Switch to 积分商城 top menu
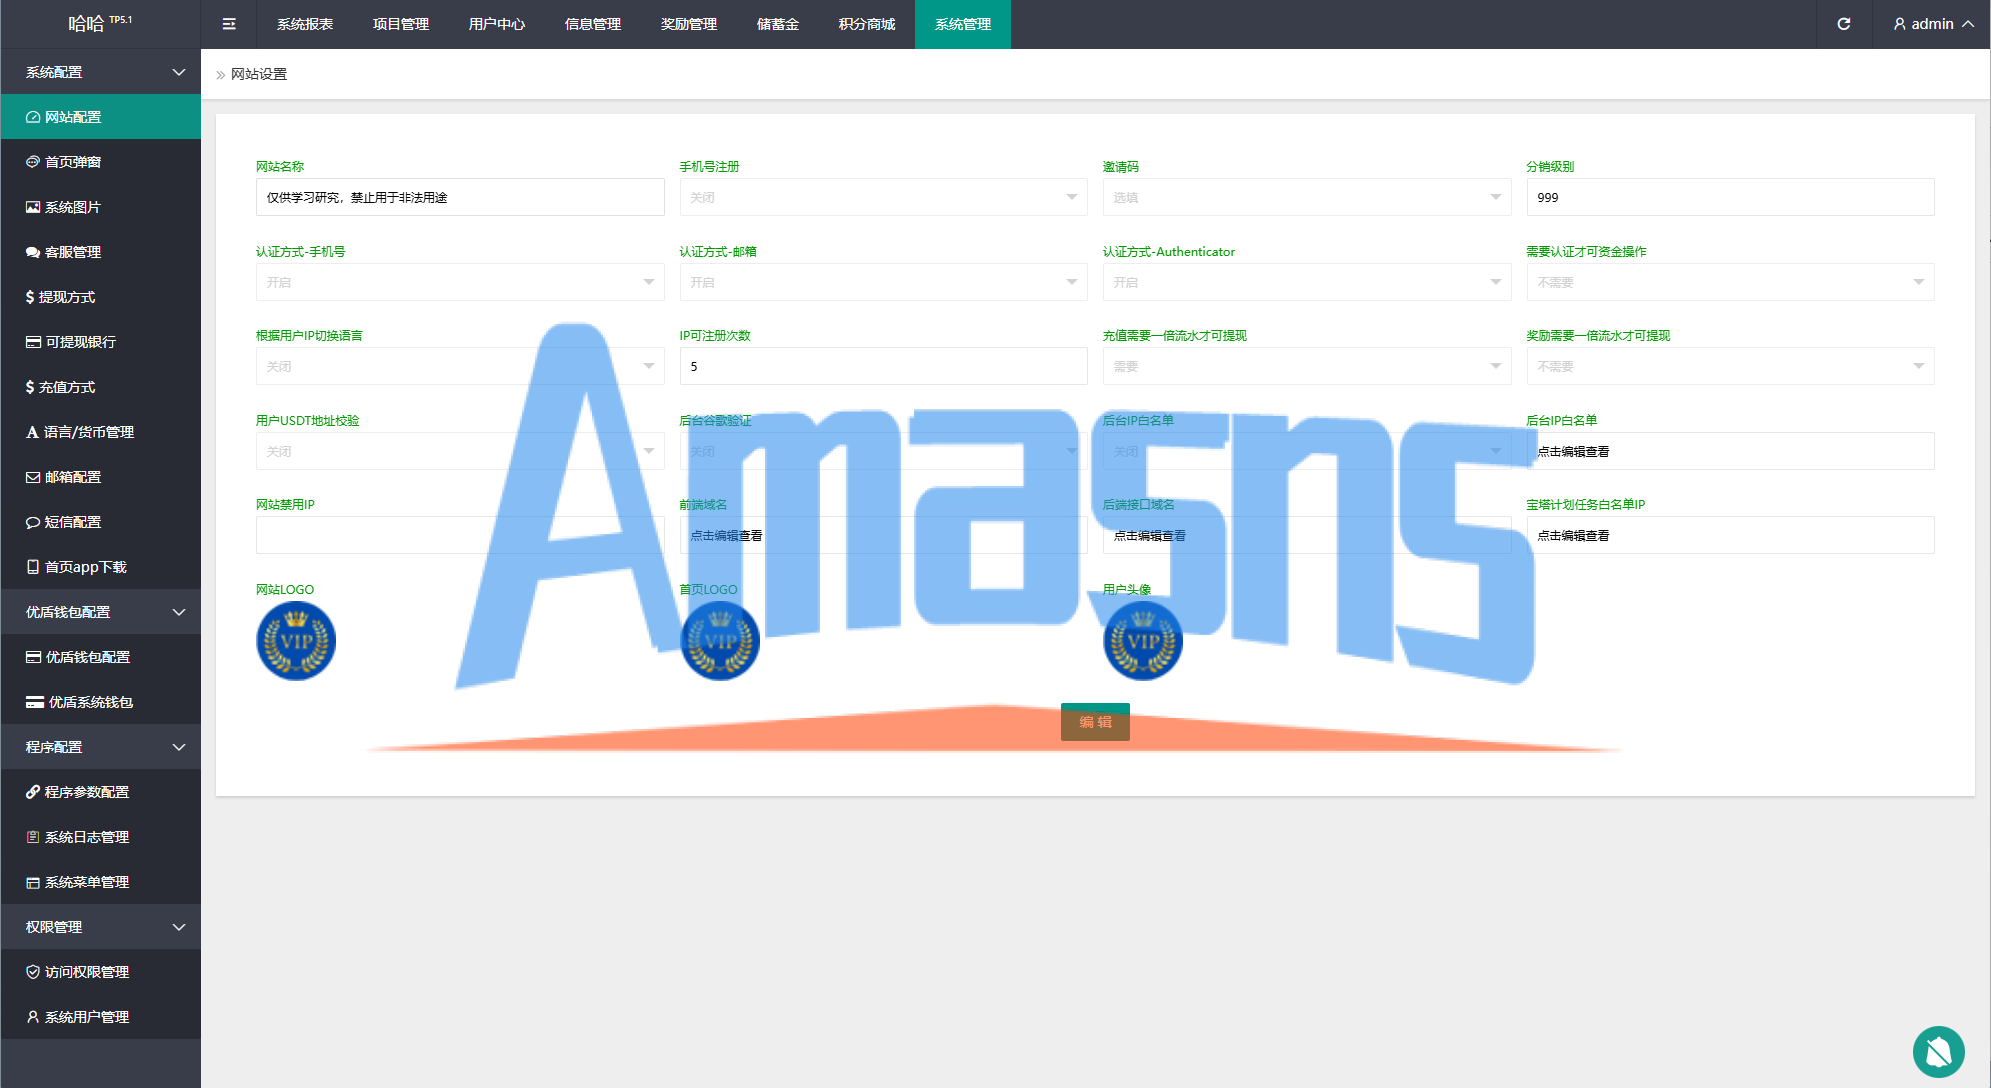 [866, 24]
